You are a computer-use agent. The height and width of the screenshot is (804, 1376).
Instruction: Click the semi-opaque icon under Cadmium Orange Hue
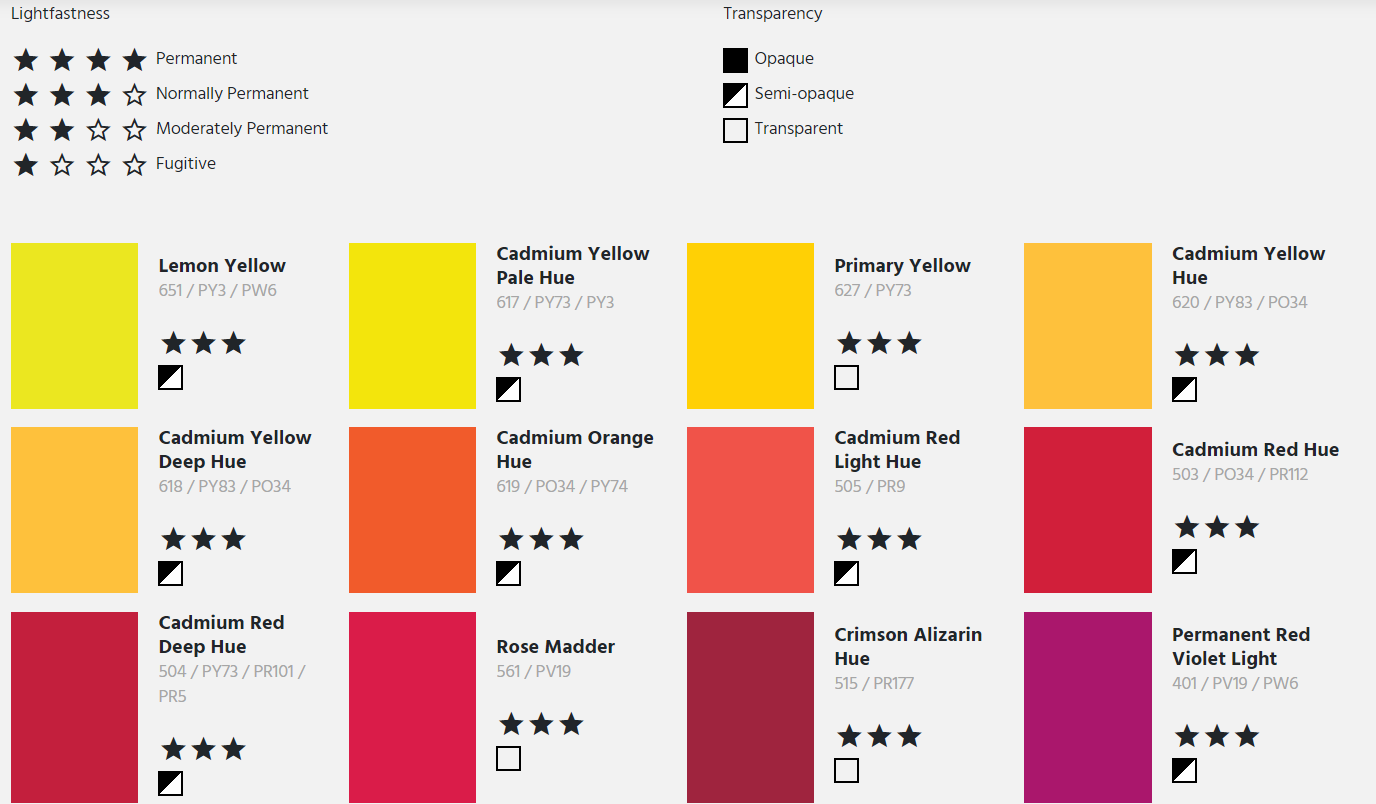[508, 573]
